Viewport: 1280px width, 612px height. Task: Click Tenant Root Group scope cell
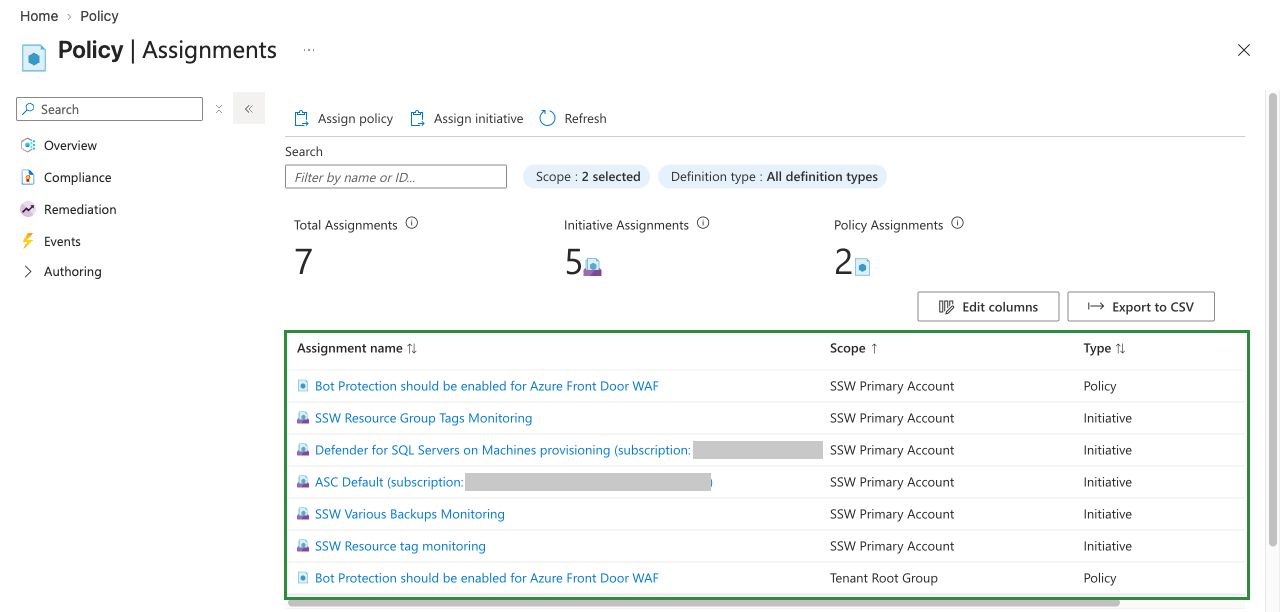pos(884,578)
